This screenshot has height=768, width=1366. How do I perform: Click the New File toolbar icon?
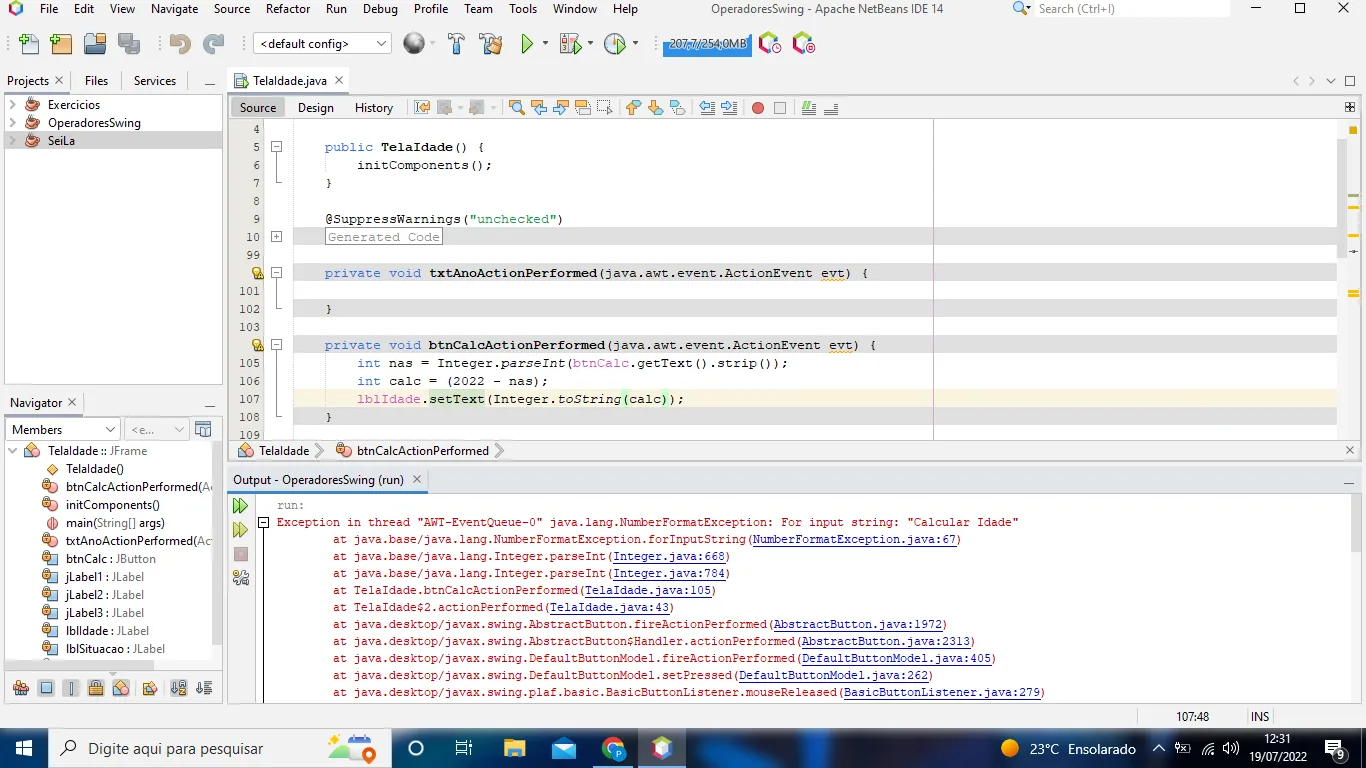click(29, 44)
